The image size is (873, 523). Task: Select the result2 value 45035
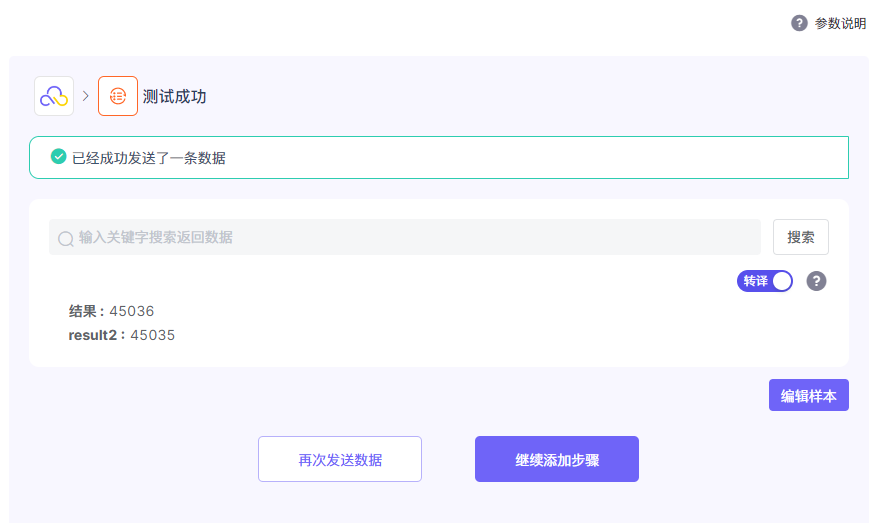pyautogui.click(x=153, y=335)
